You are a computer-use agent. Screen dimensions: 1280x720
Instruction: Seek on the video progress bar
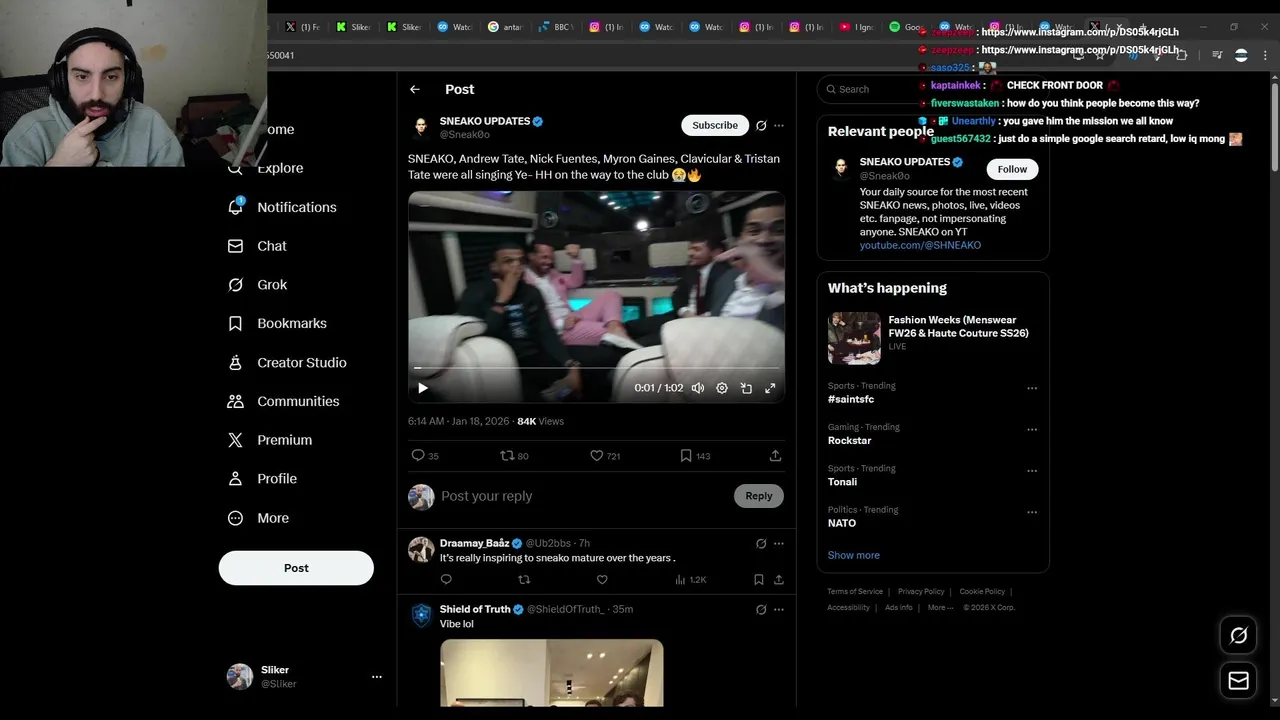(596, 368)
